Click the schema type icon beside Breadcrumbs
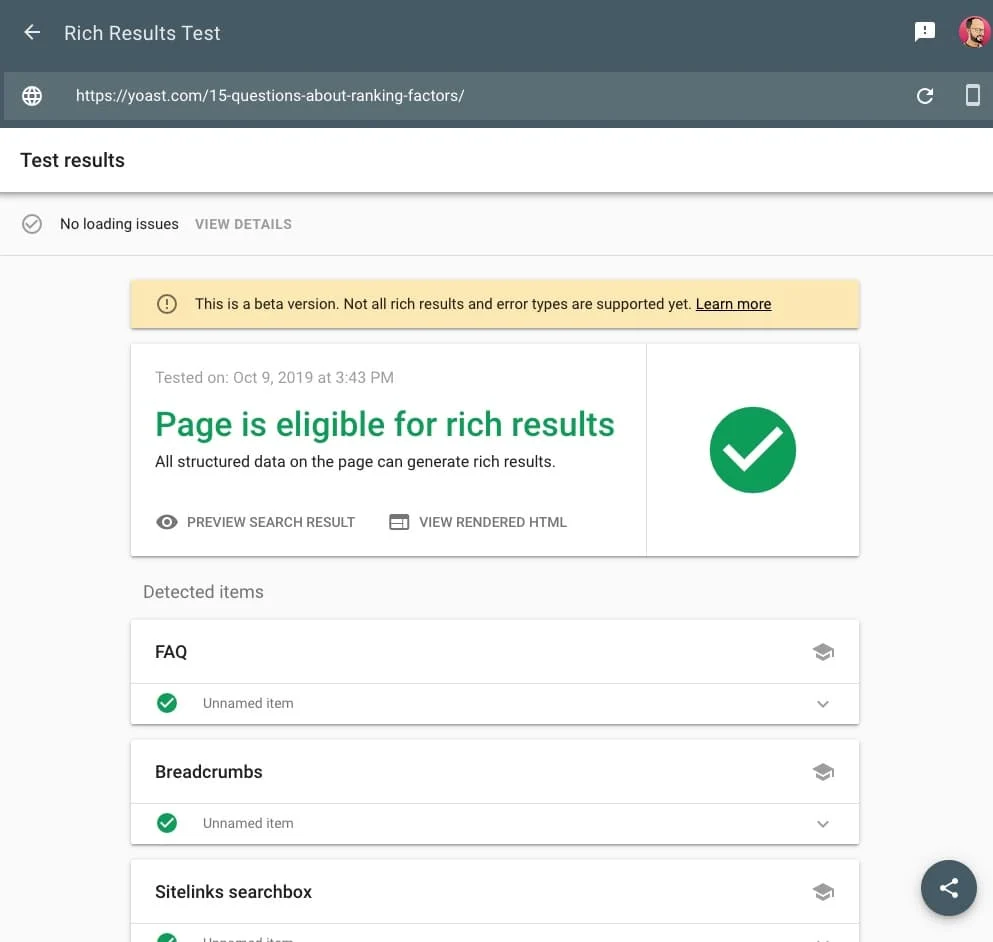The width and height of the screenshot is (993, 942). pyautogui.click(x=823, y=771)
